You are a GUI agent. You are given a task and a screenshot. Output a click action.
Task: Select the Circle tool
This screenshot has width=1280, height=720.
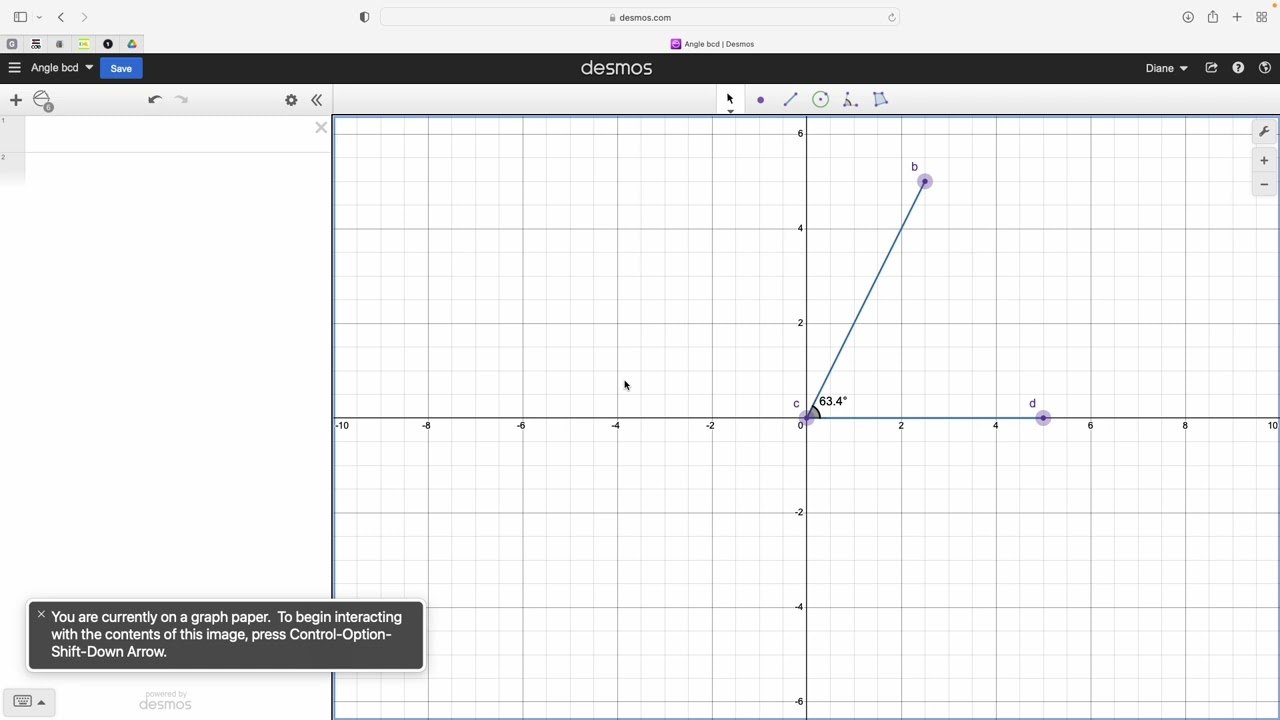coord(821,99)
